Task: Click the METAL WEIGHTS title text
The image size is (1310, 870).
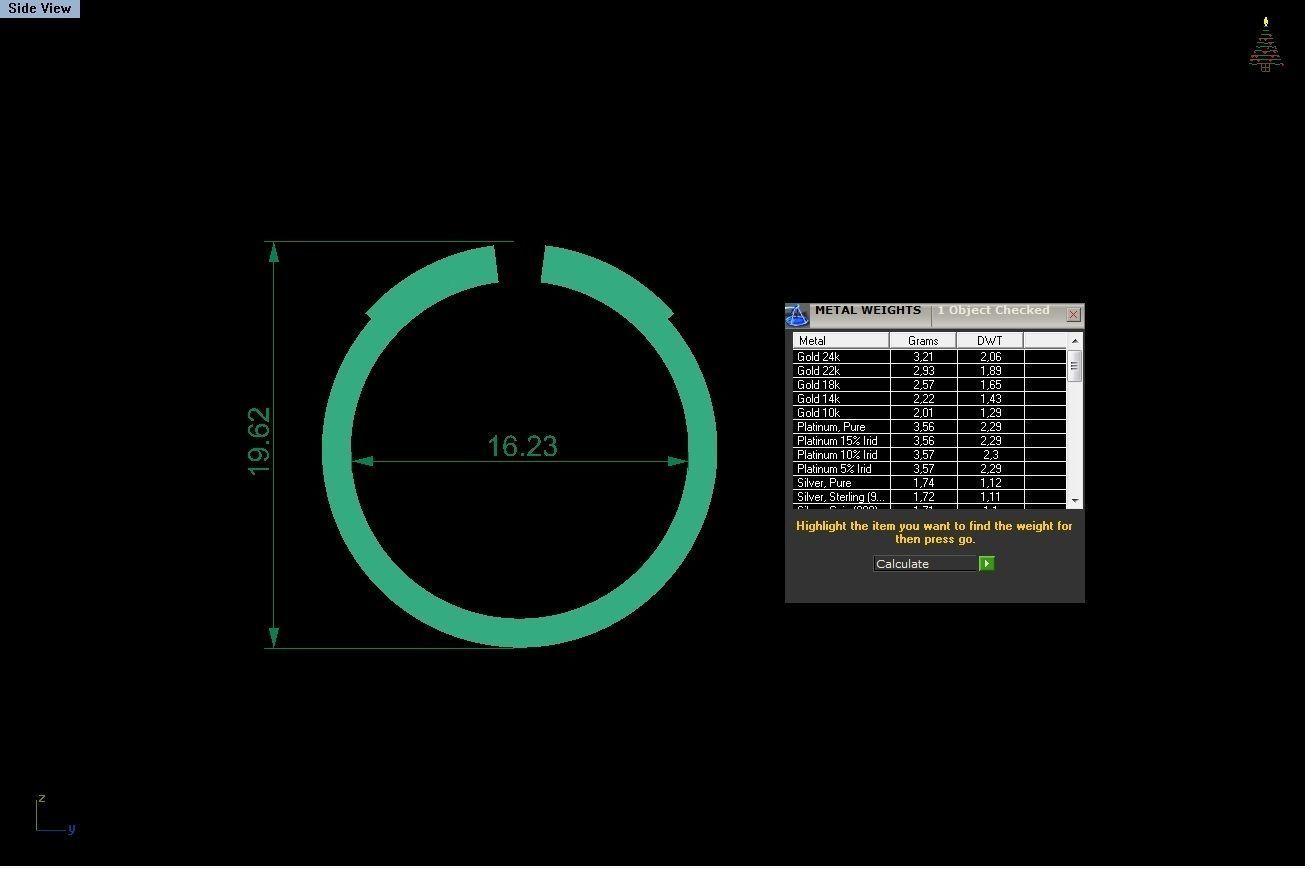Action: point(867,310)
